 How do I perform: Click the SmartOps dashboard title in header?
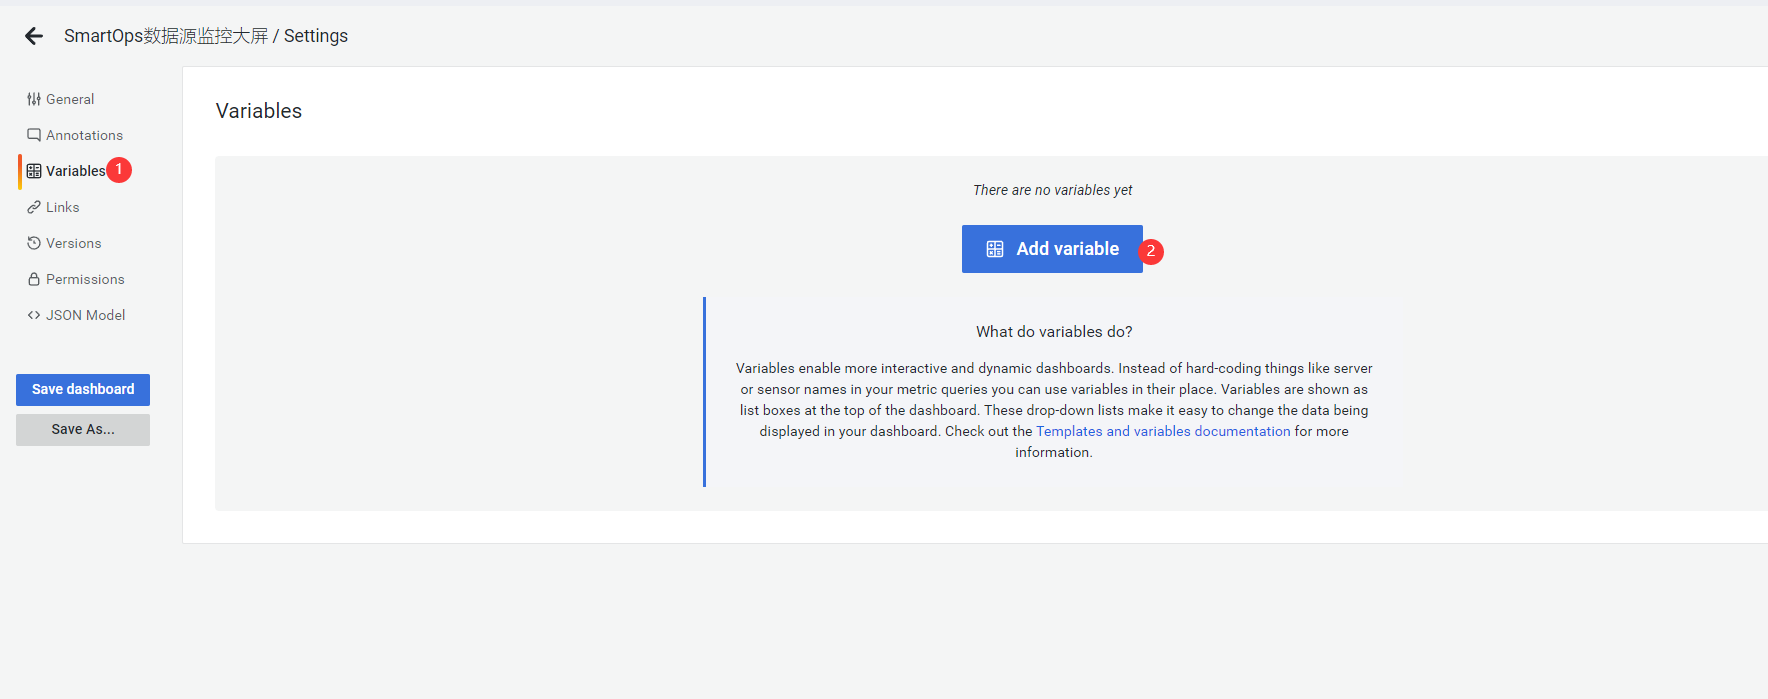point(166,36)
